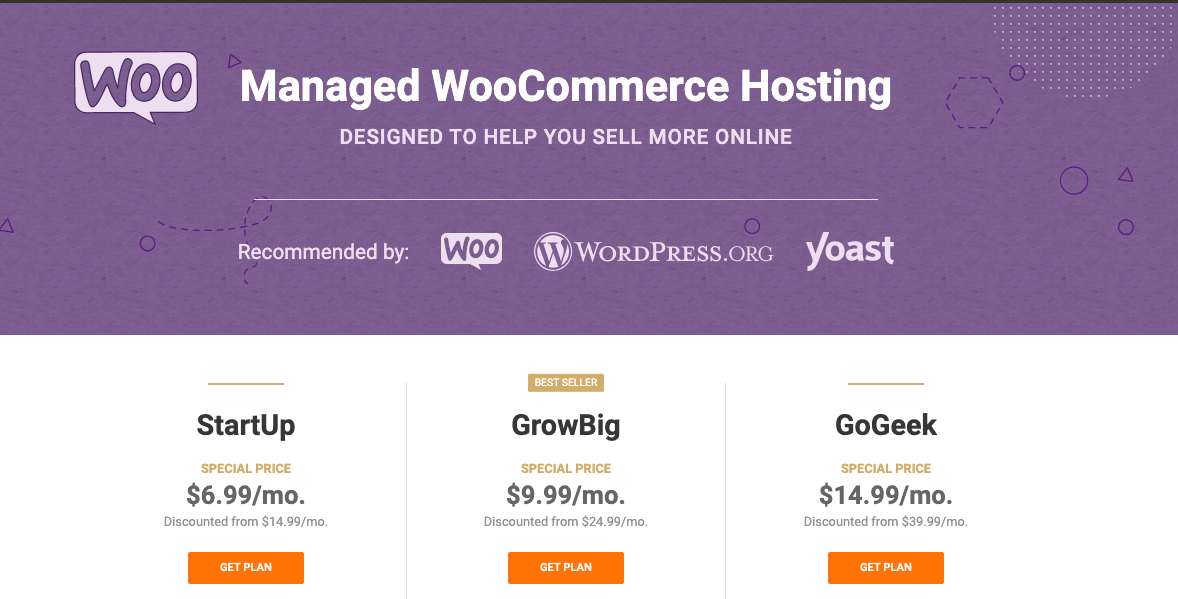Click the Yoast logo
This screenshot has height=599, width=1178.
click(x=849, y=250)
